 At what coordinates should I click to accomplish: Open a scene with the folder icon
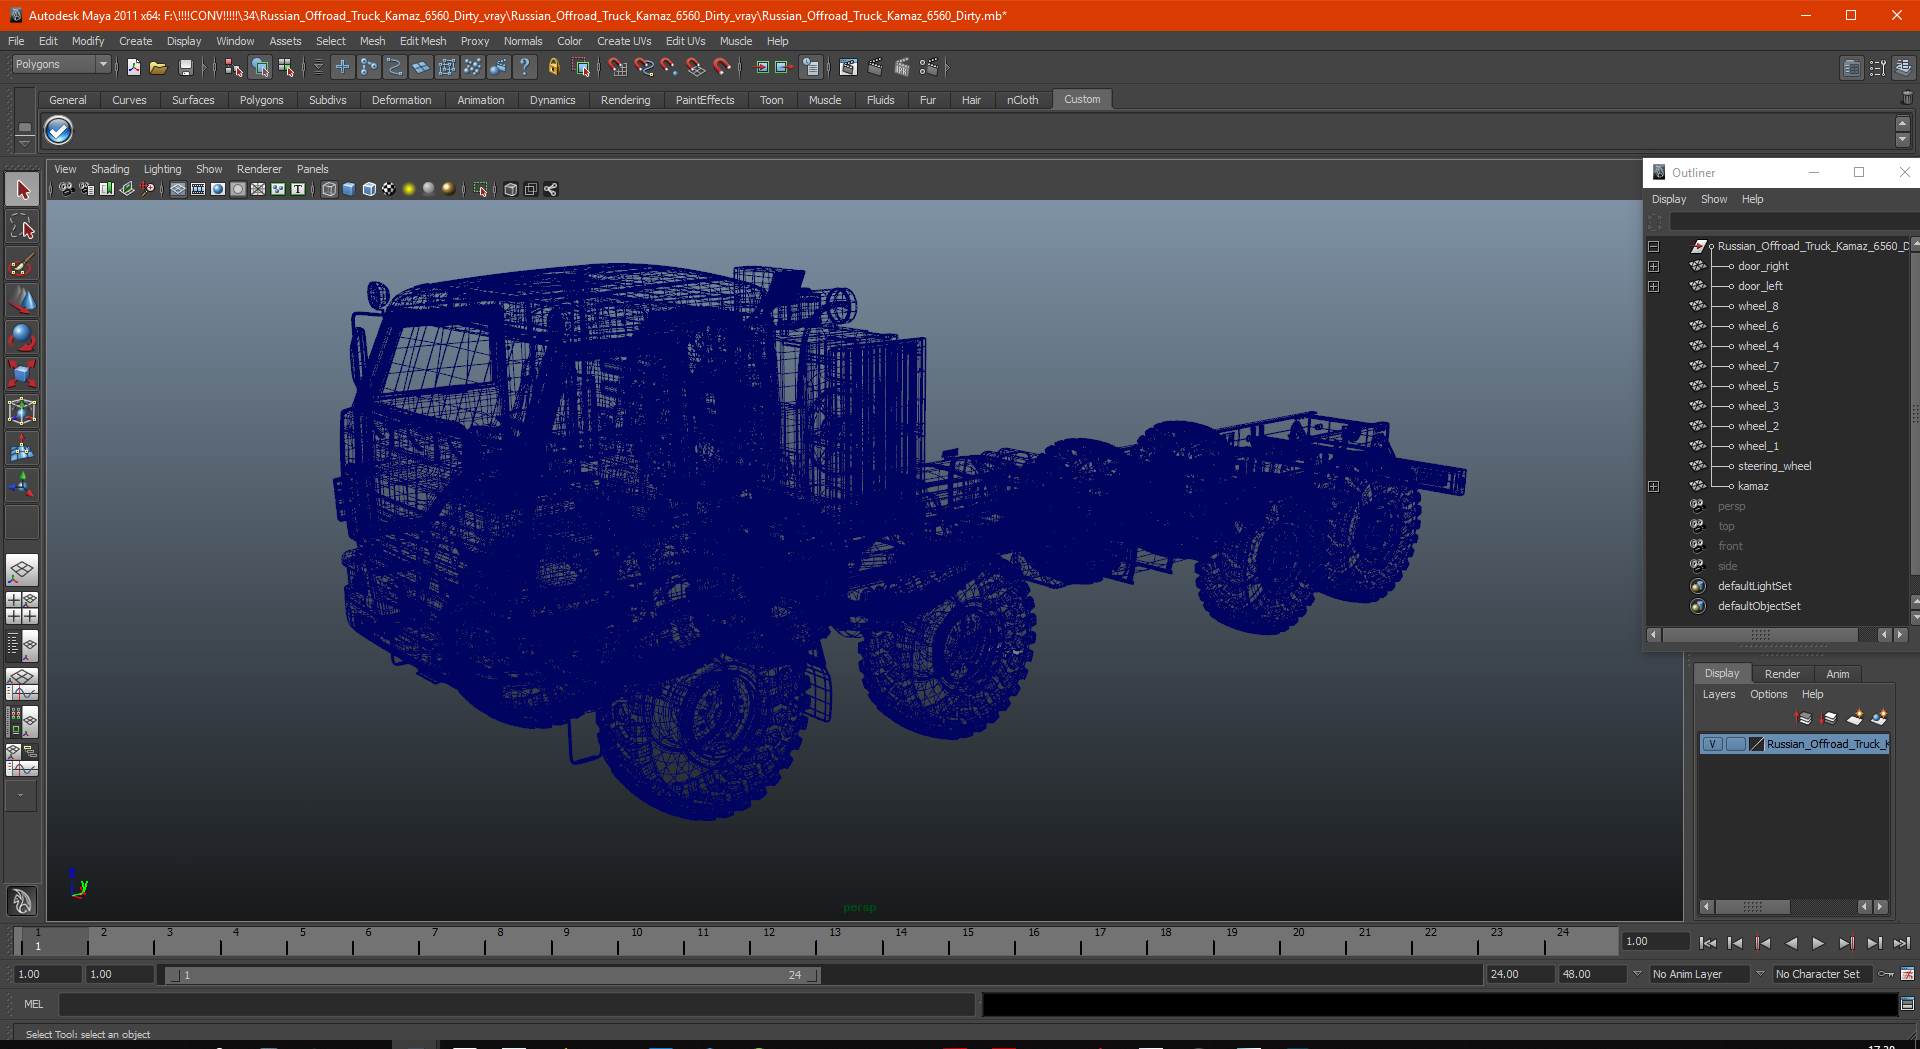pyautogui.click(x=158, y=67)
